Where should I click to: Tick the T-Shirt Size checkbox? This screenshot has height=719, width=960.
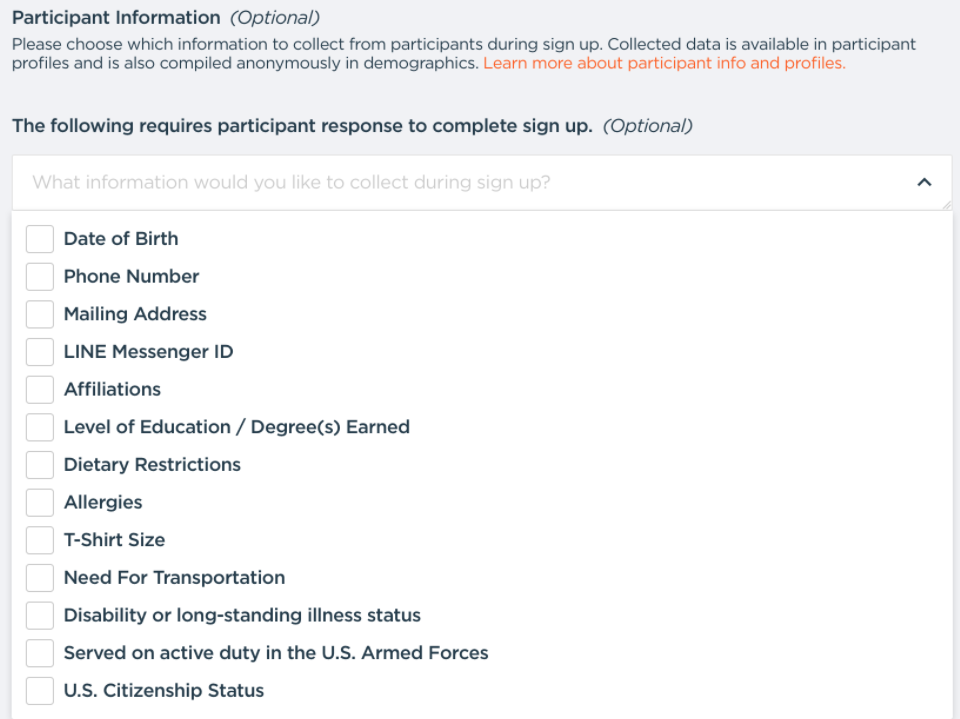[40, 540]
